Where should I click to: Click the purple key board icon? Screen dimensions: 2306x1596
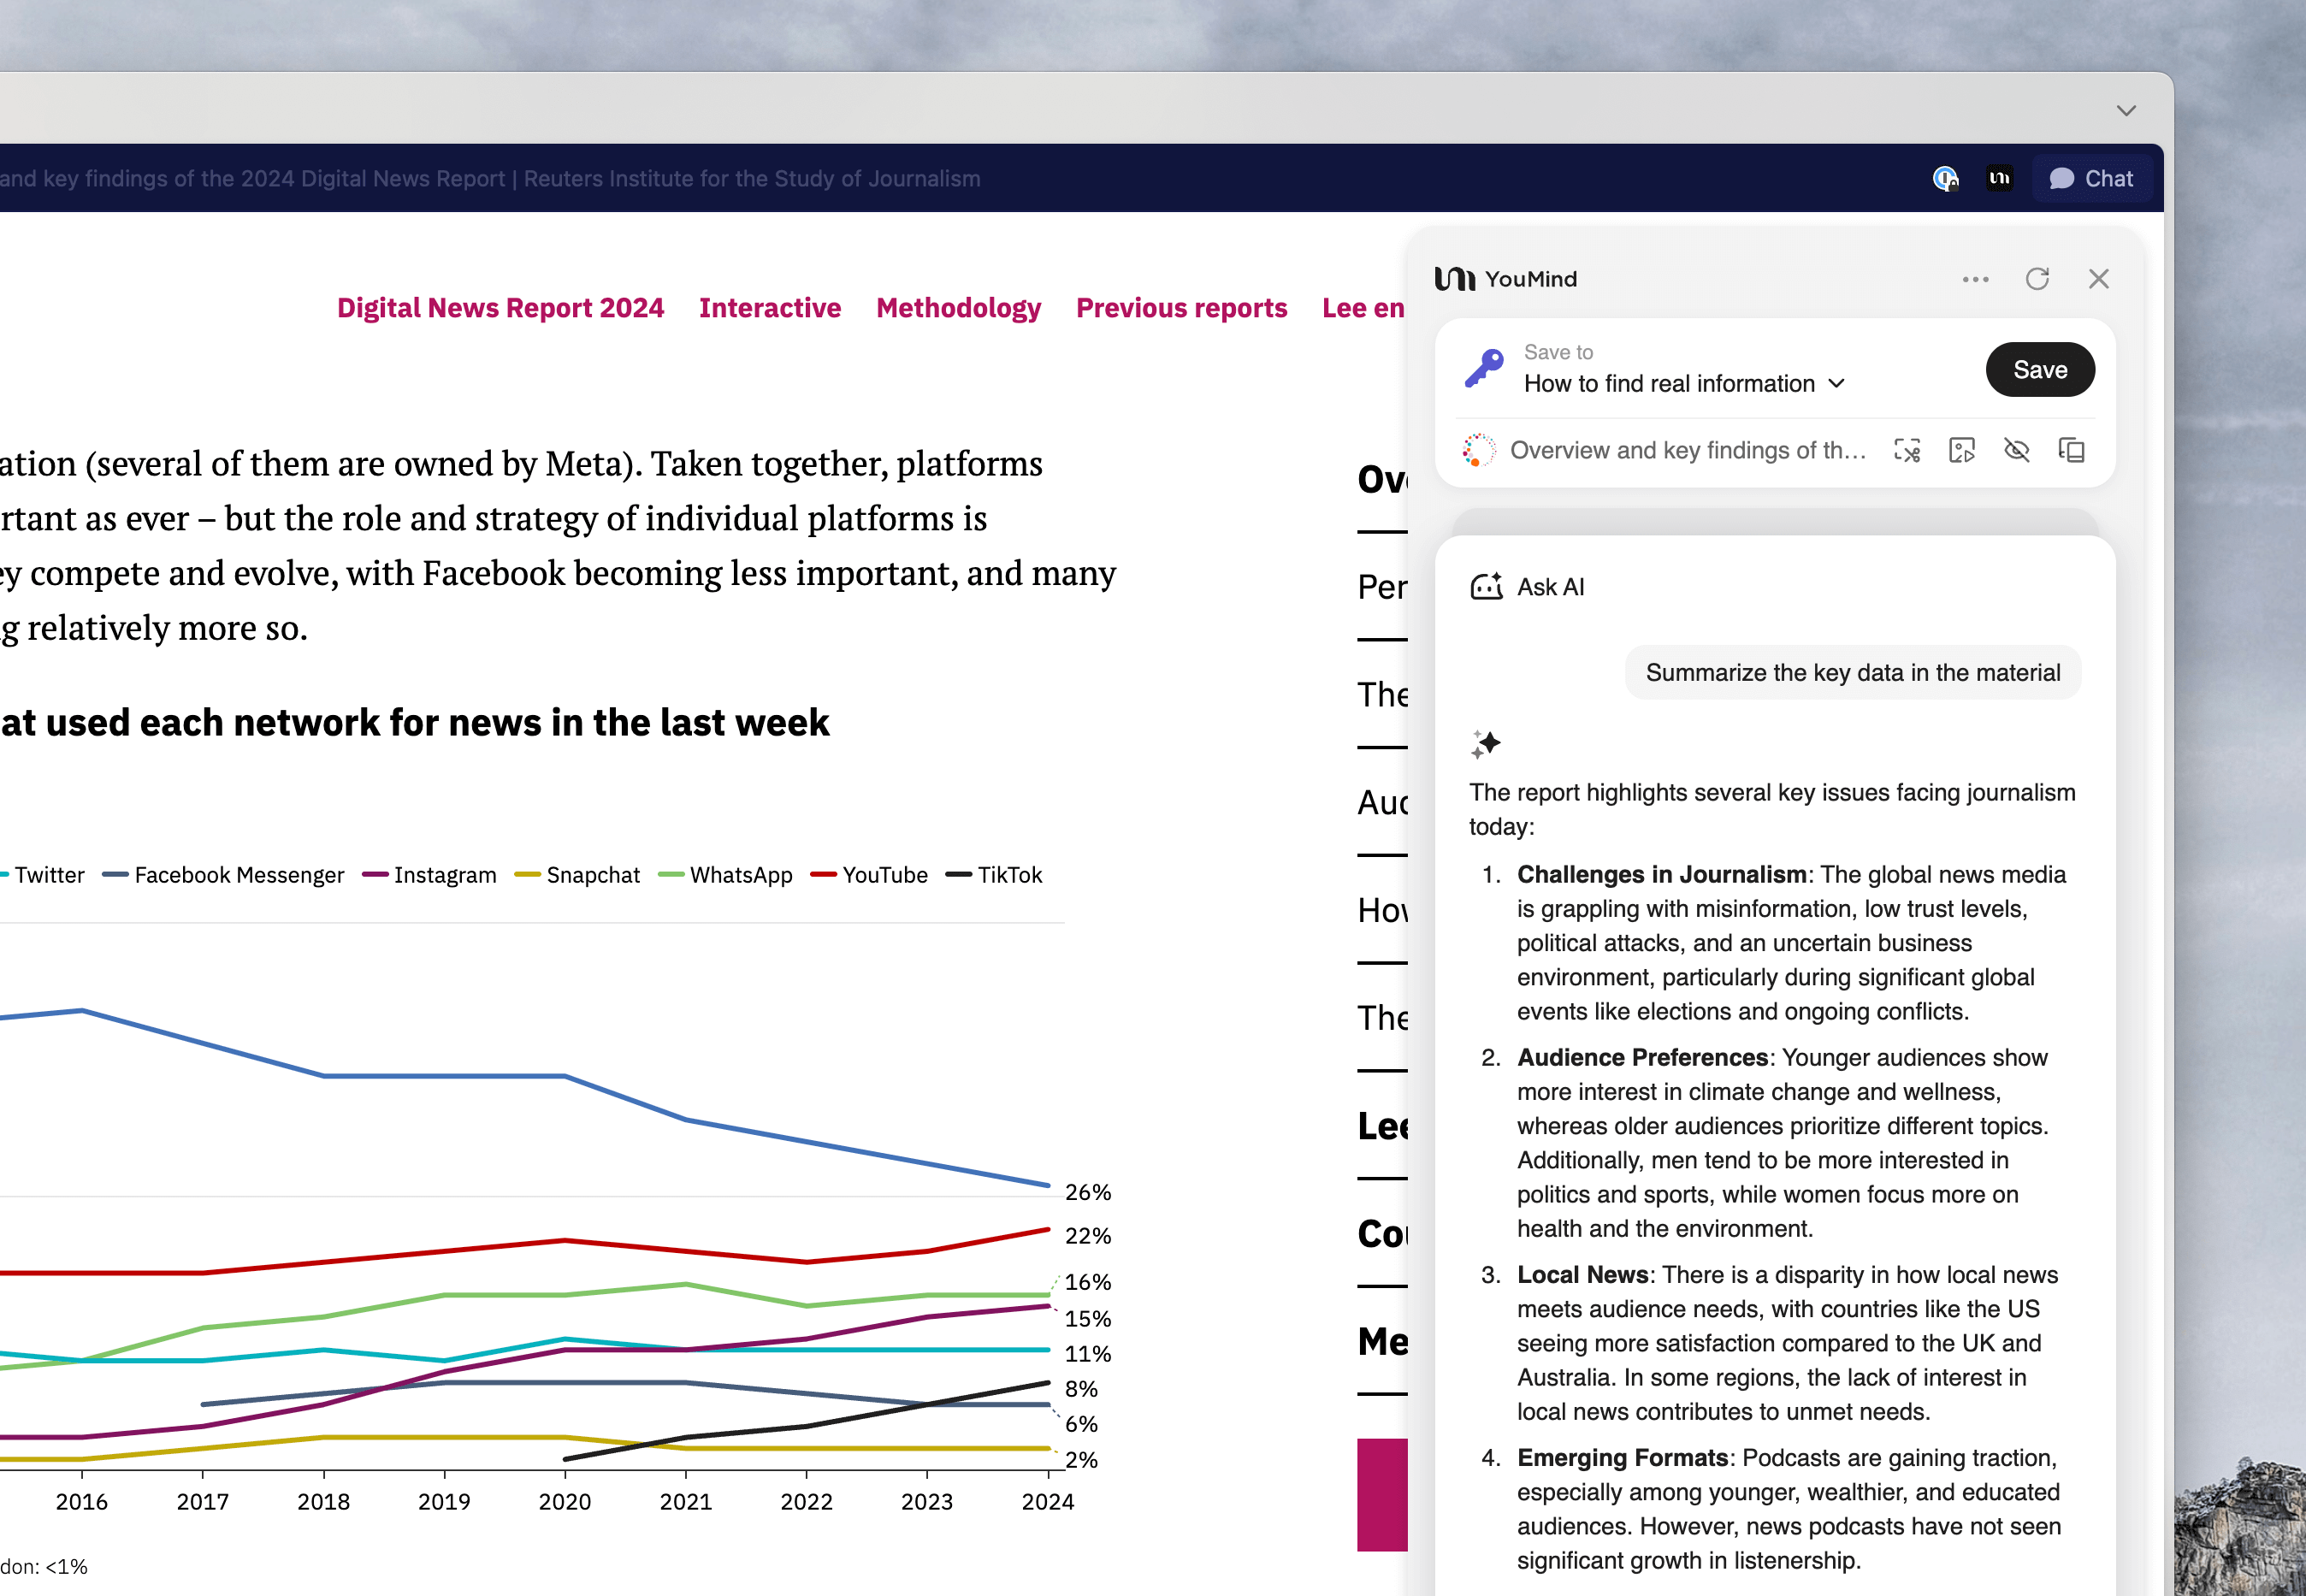[x=1484, y=368]
